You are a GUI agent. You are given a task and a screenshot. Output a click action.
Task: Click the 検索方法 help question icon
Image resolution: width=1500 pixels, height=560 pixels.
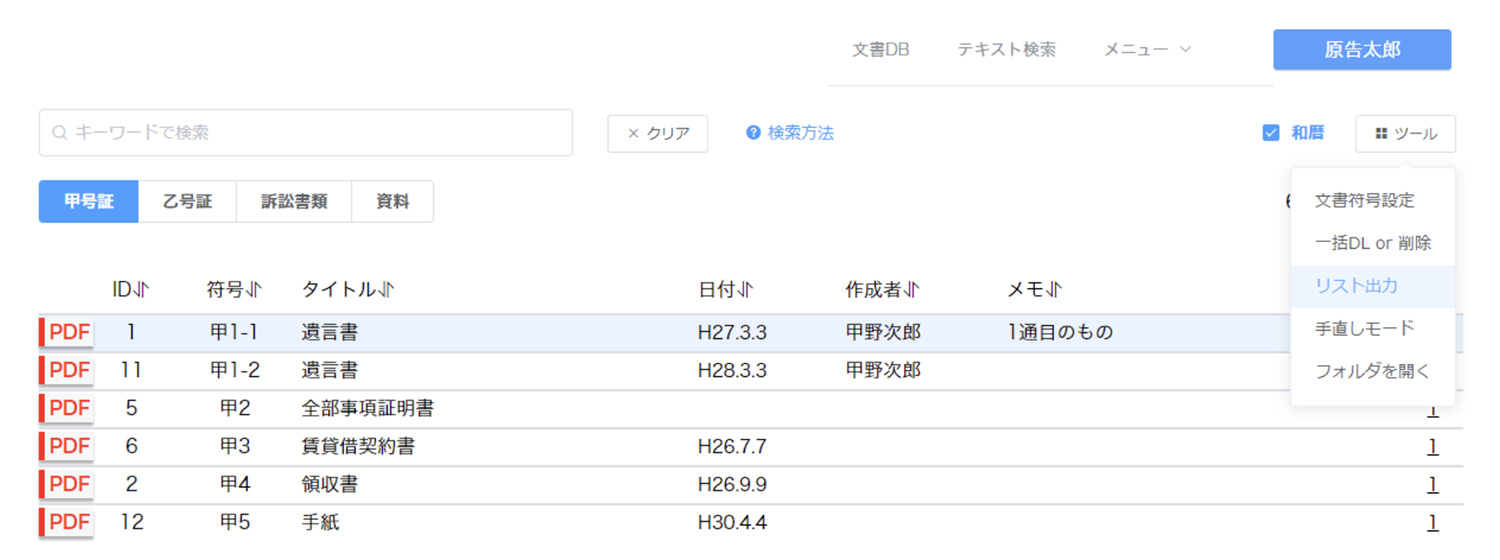coord(753,133)
